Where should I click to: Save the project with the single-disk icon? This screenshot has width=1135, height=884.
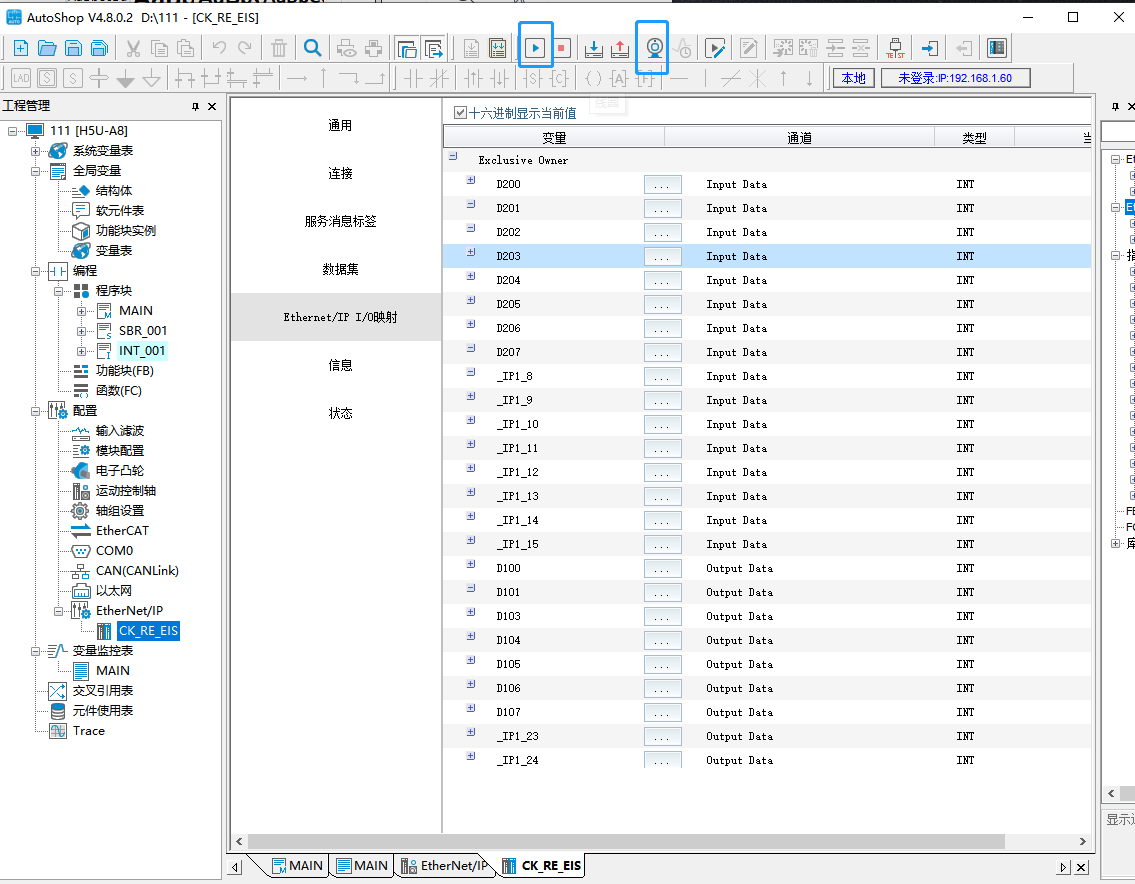pyautogui.click(x=73, y=49)
